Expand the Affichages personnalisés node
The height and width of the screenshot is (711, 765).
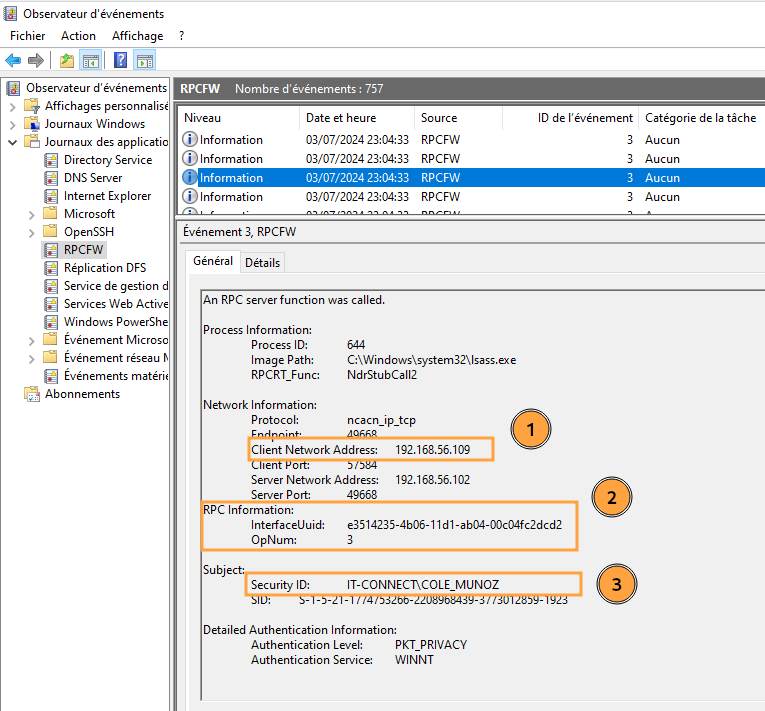(13, 106)
